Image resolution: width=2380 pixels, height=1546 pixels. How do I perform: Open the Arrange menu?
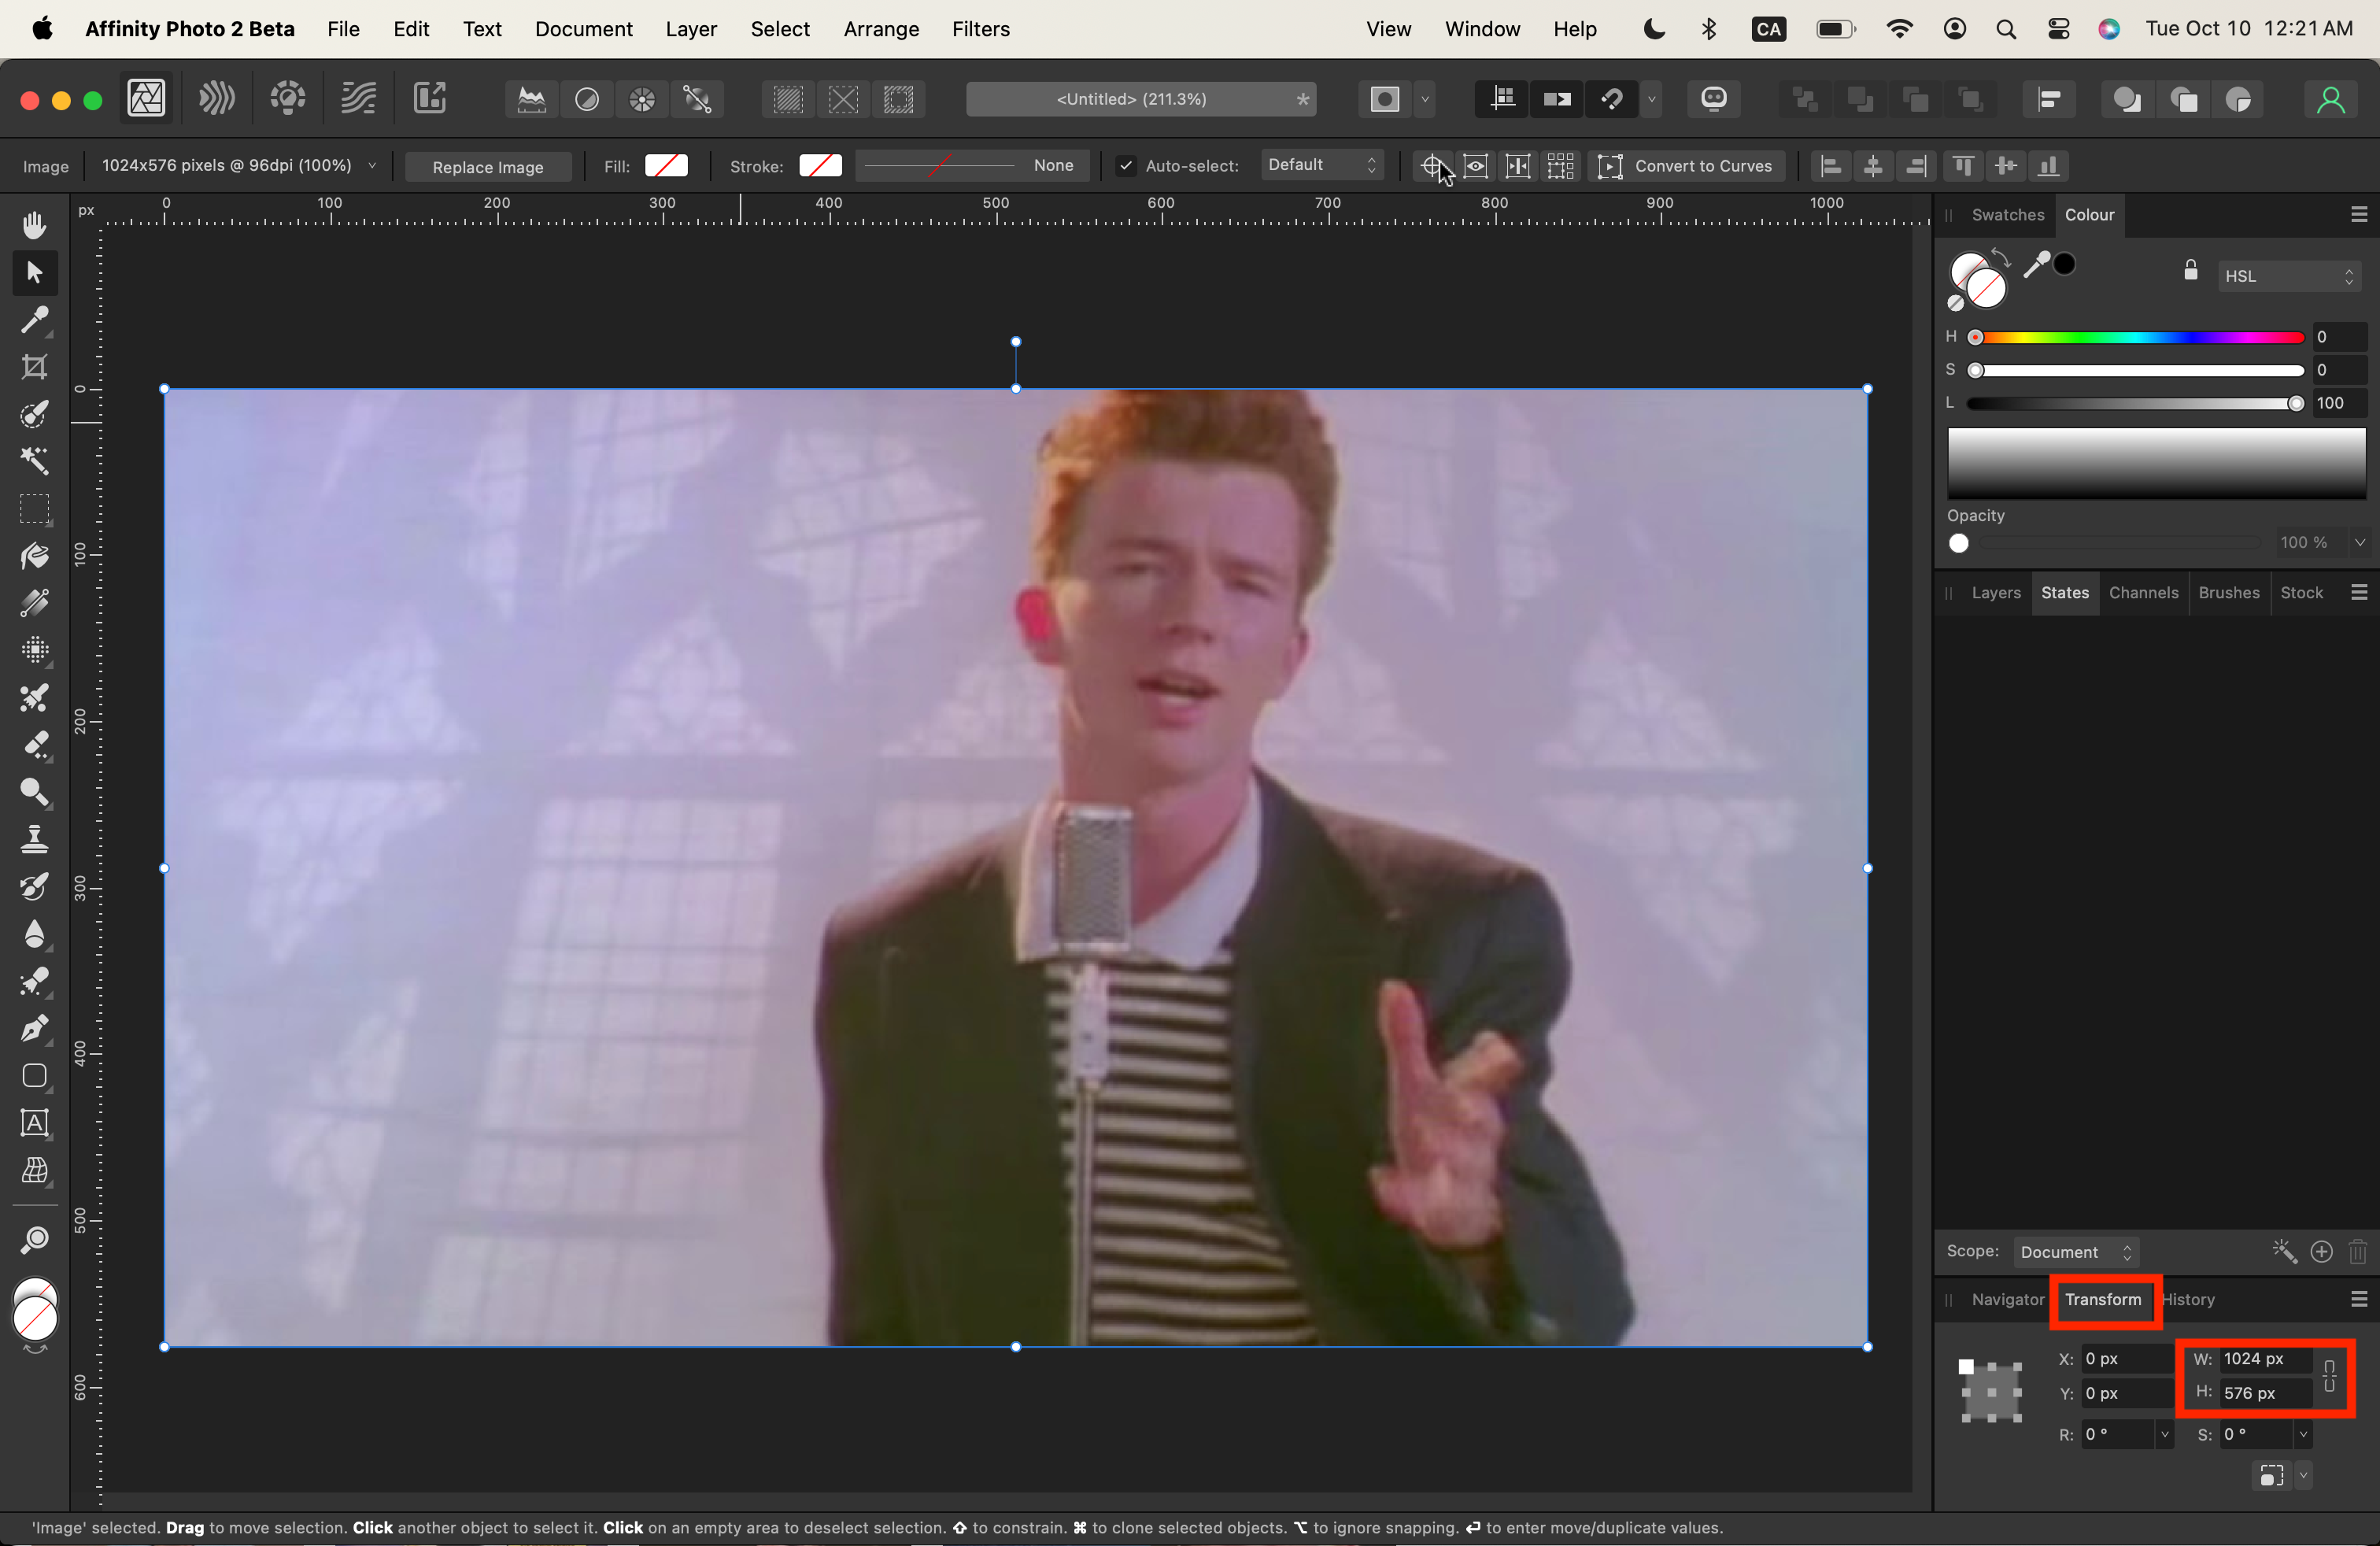pos(880,29)
